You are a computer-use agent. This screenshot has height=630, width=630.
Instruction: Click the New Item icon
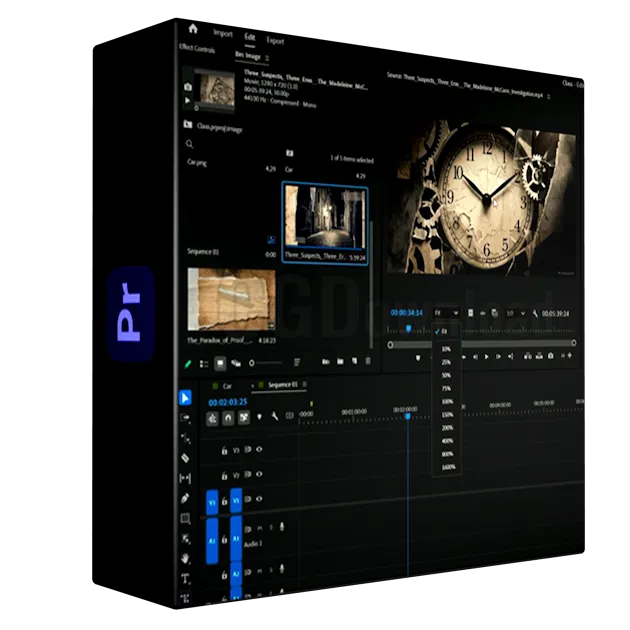354,361
